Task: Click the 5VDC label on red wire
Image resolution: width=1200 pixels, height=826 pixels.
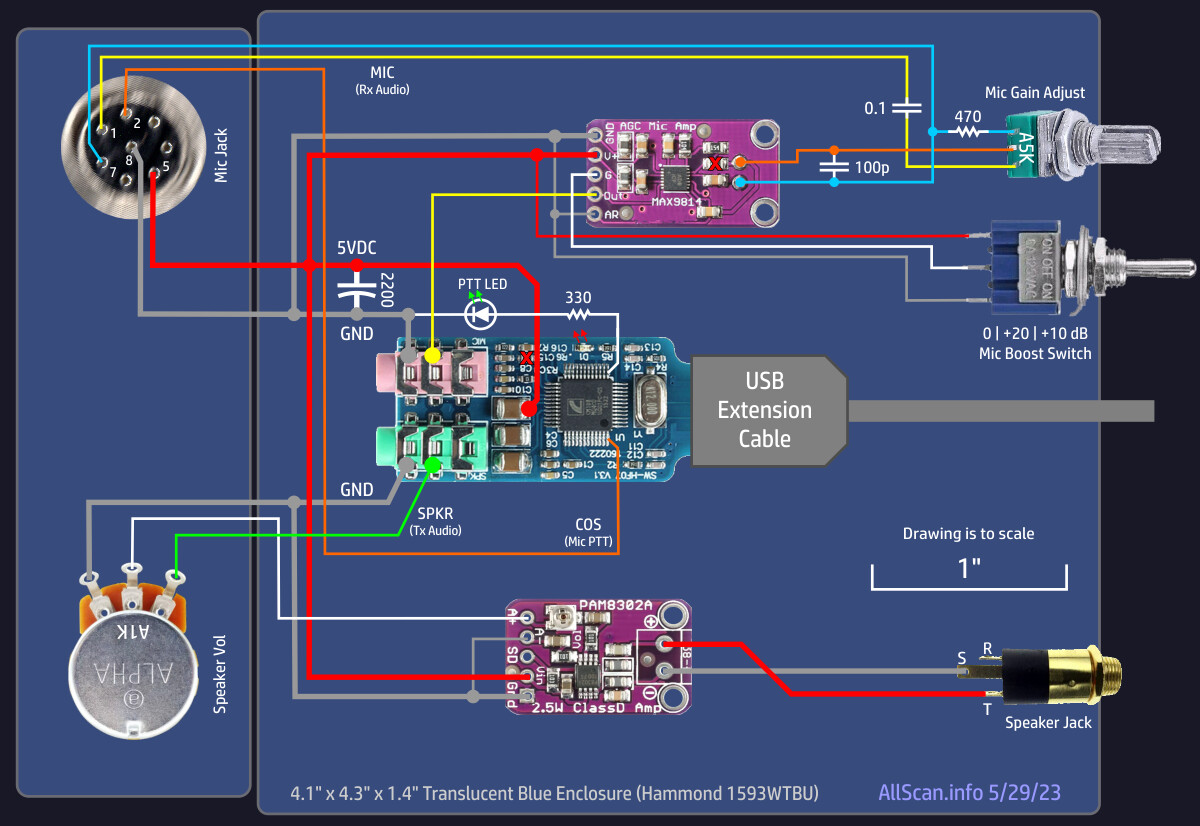Action: pyautogui.click(x=356, y=248)
